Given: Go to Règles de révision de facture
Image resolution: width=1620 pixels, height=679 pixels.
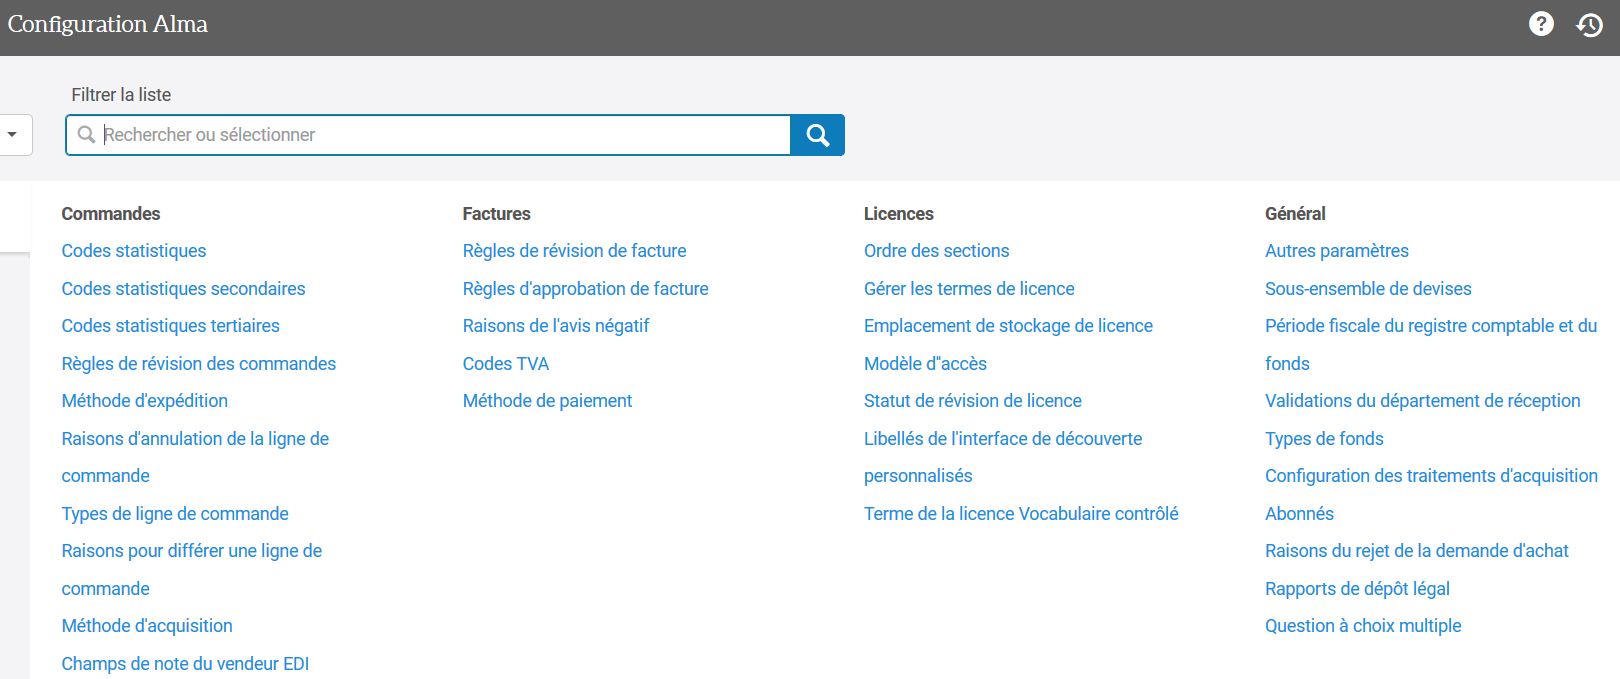Looking at the screenshot, I should point(574,251).
